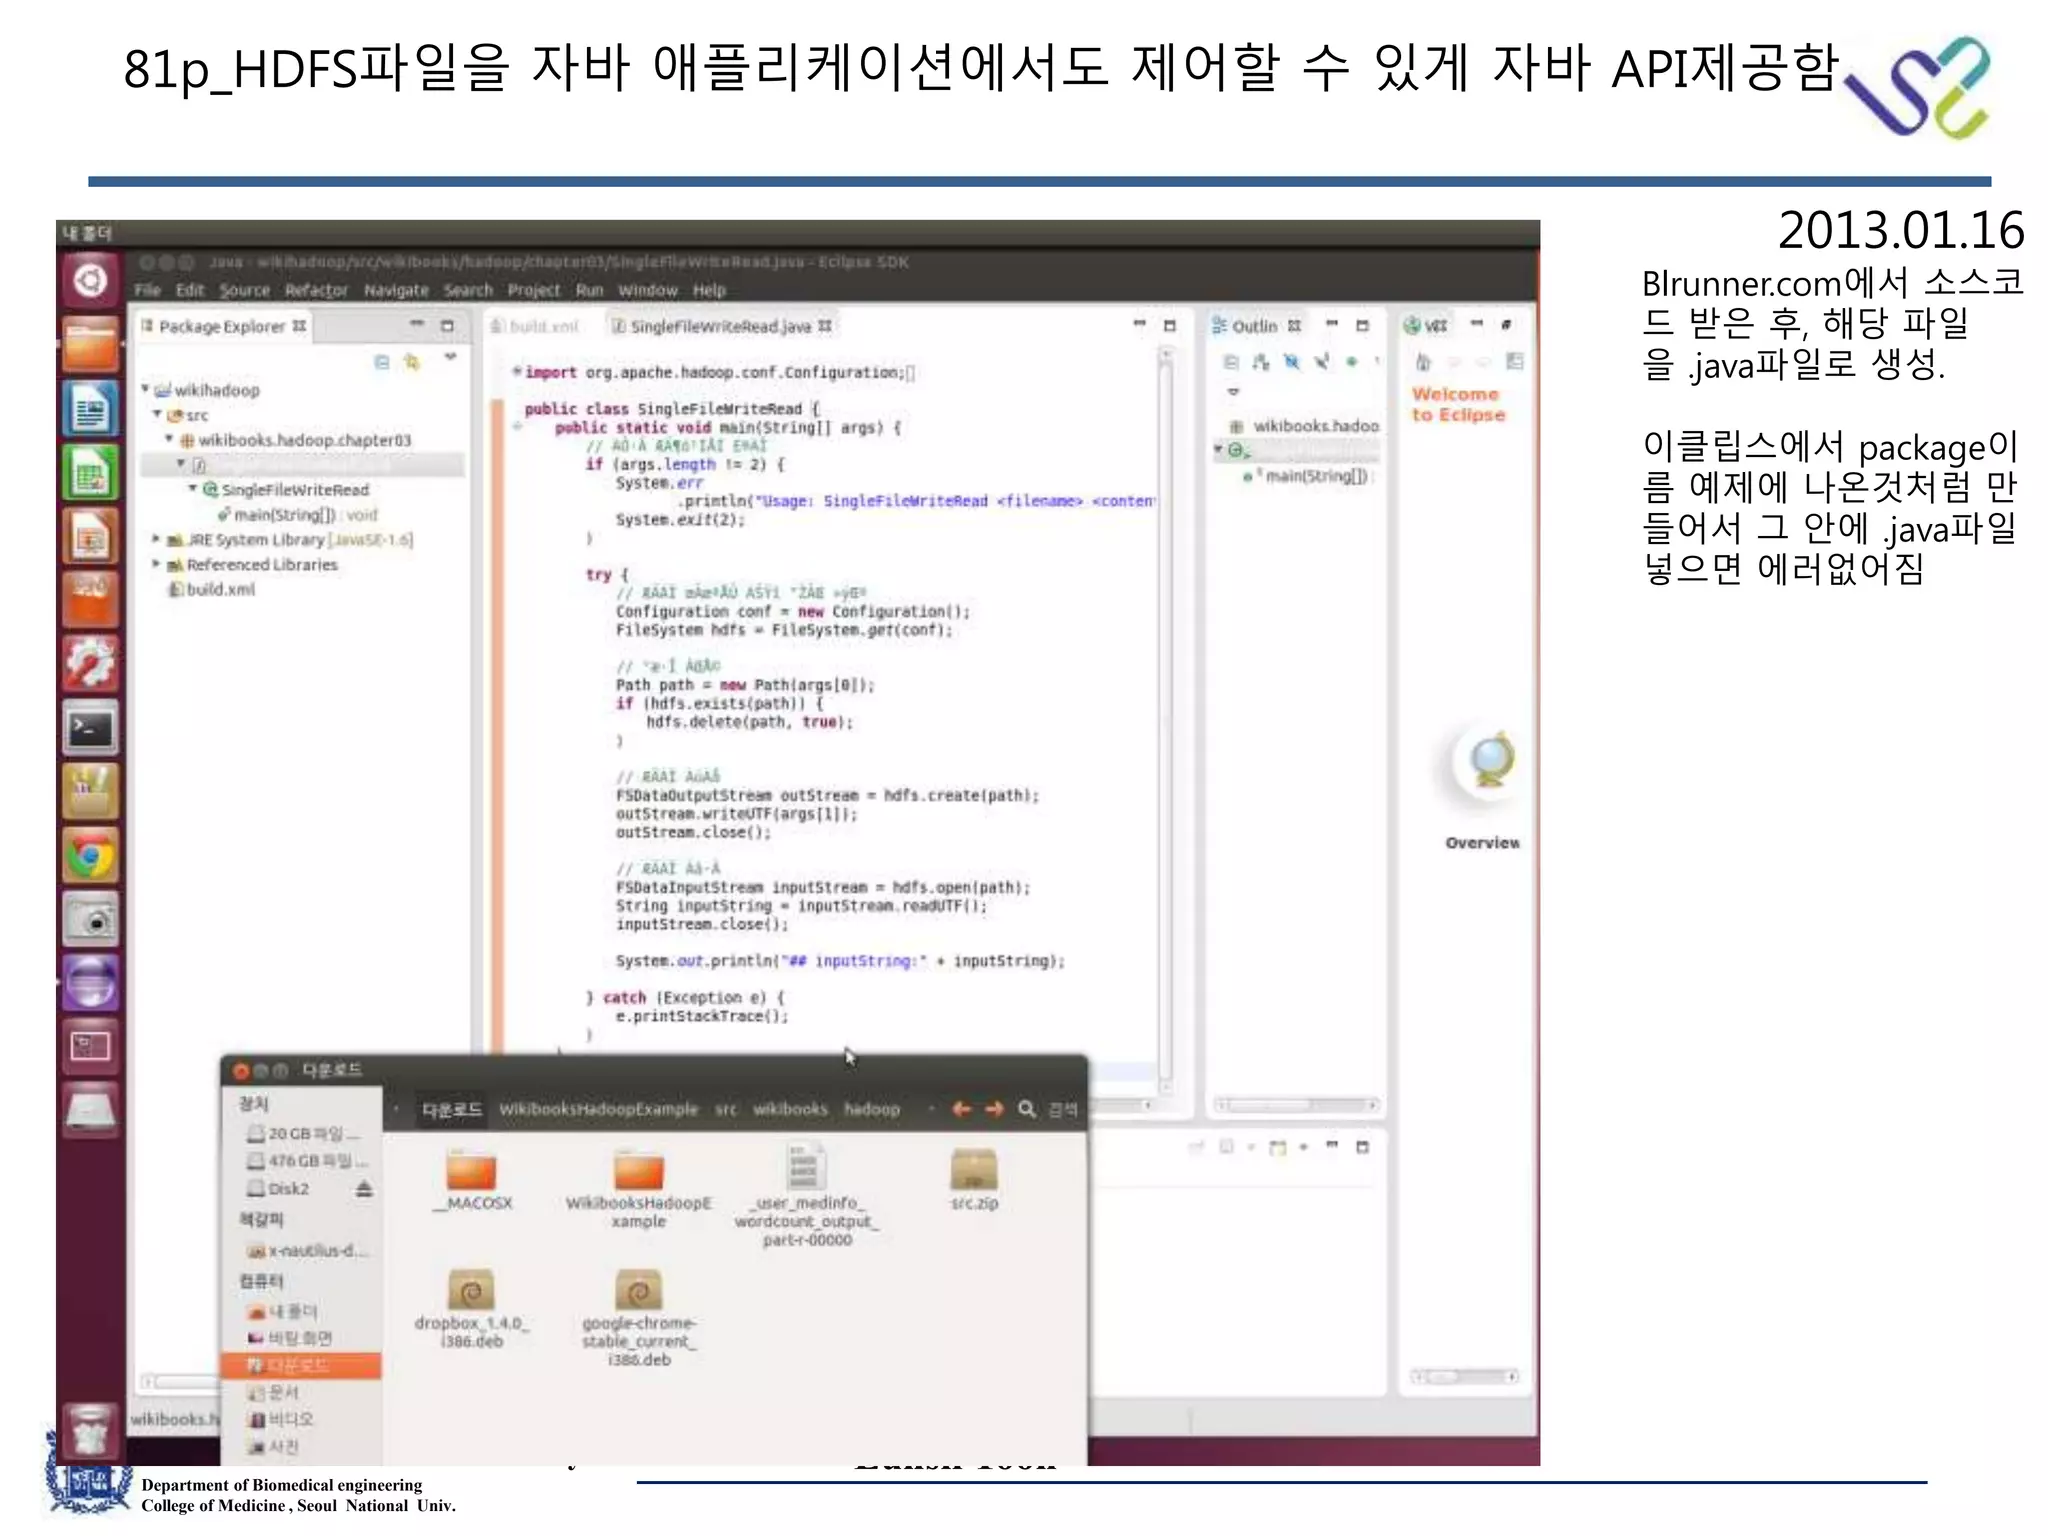Maximize the Package Explorer view
Image resolution: width=2048 pixels, height=1536 pixels.
(x=447, y=326)
